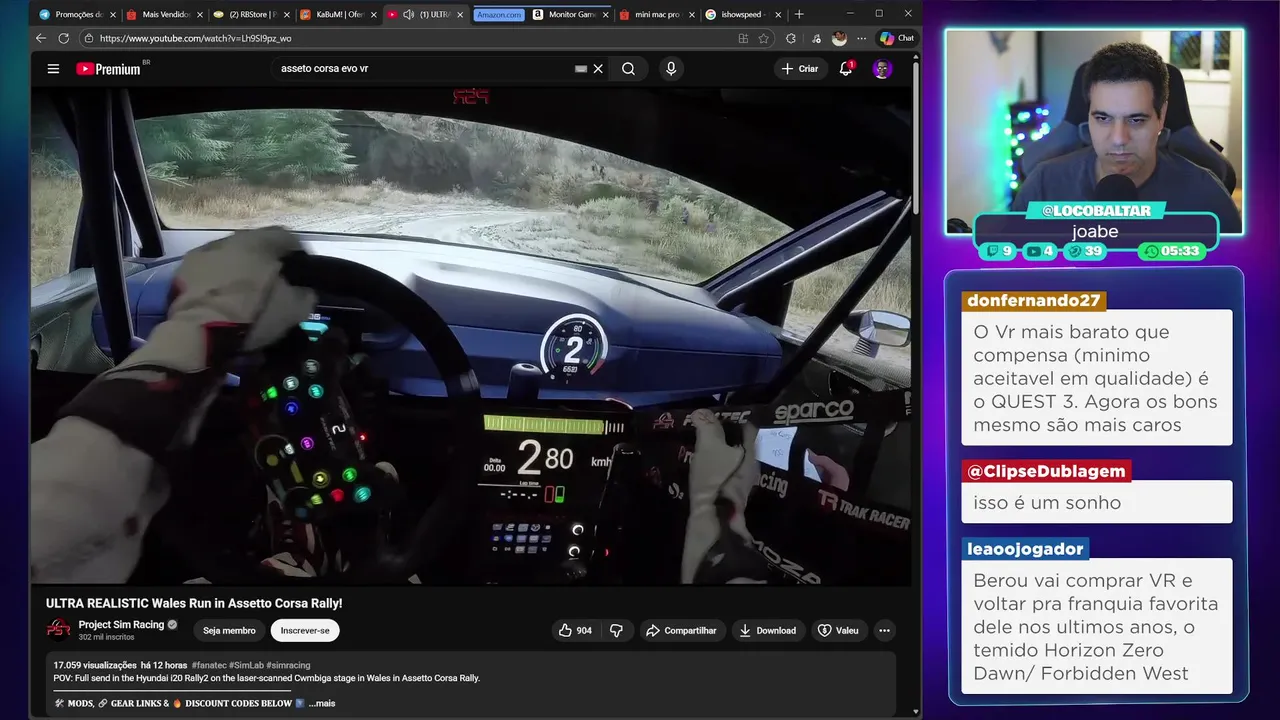Open the browser profile avatar
The height and width of the screenshot is (720, 1280).
coord(839,38)
